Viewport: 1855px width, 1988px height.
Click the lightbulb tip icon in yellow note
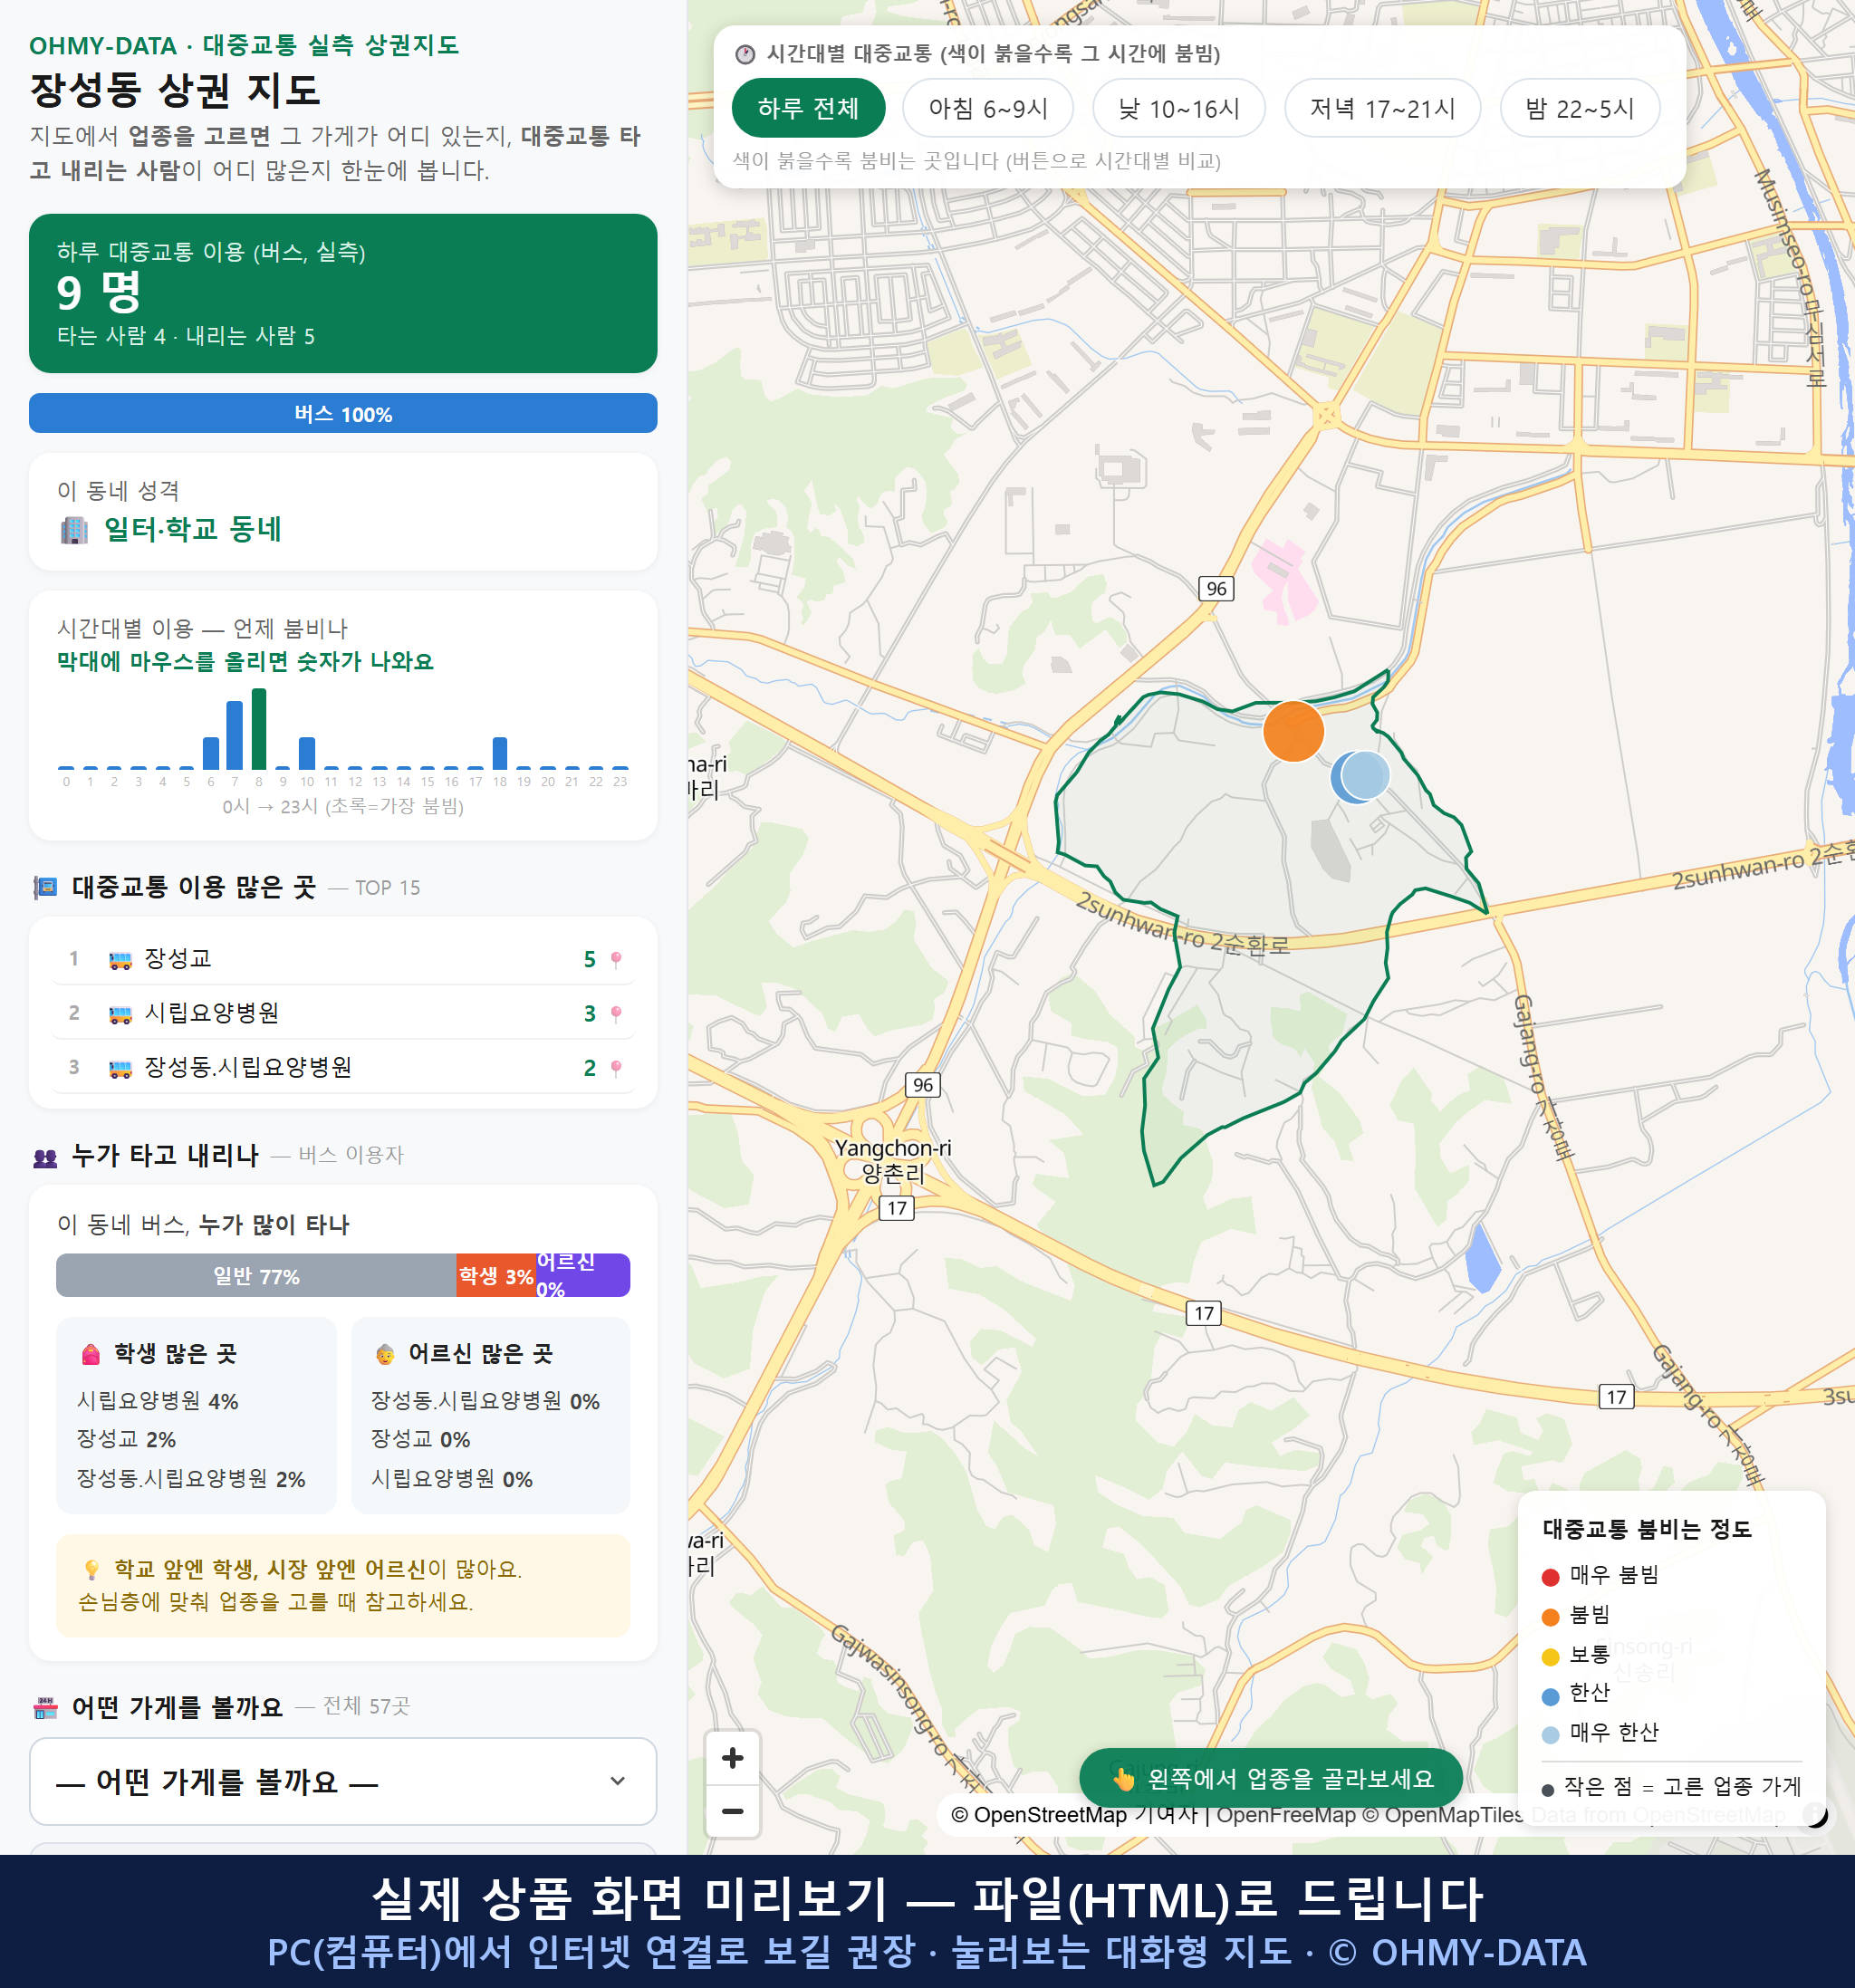pos(92,1569)
